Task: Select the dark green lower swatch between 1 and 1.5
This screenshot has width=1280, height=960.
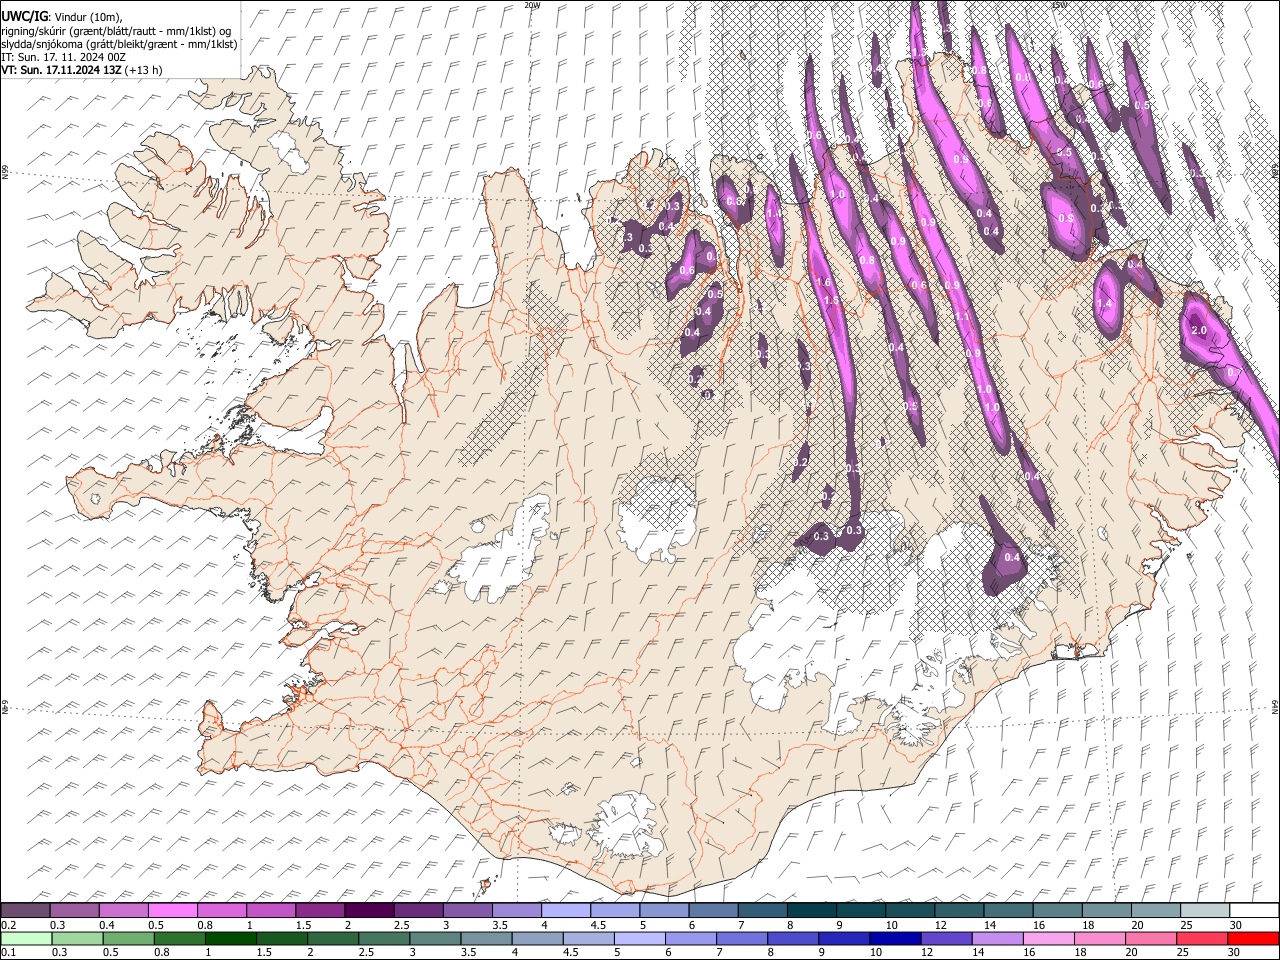Action: 230,937
